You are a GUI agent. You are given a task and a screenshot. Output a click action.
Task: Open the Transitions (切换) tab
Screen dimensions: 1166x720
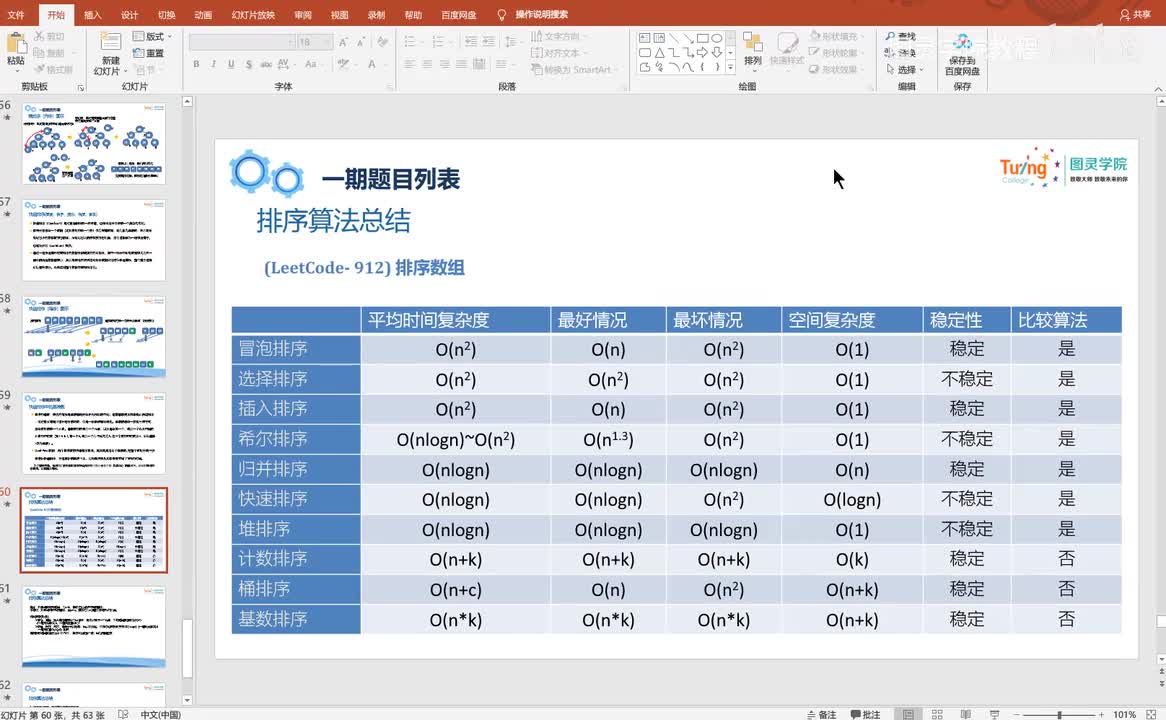(x=167, y=15)
